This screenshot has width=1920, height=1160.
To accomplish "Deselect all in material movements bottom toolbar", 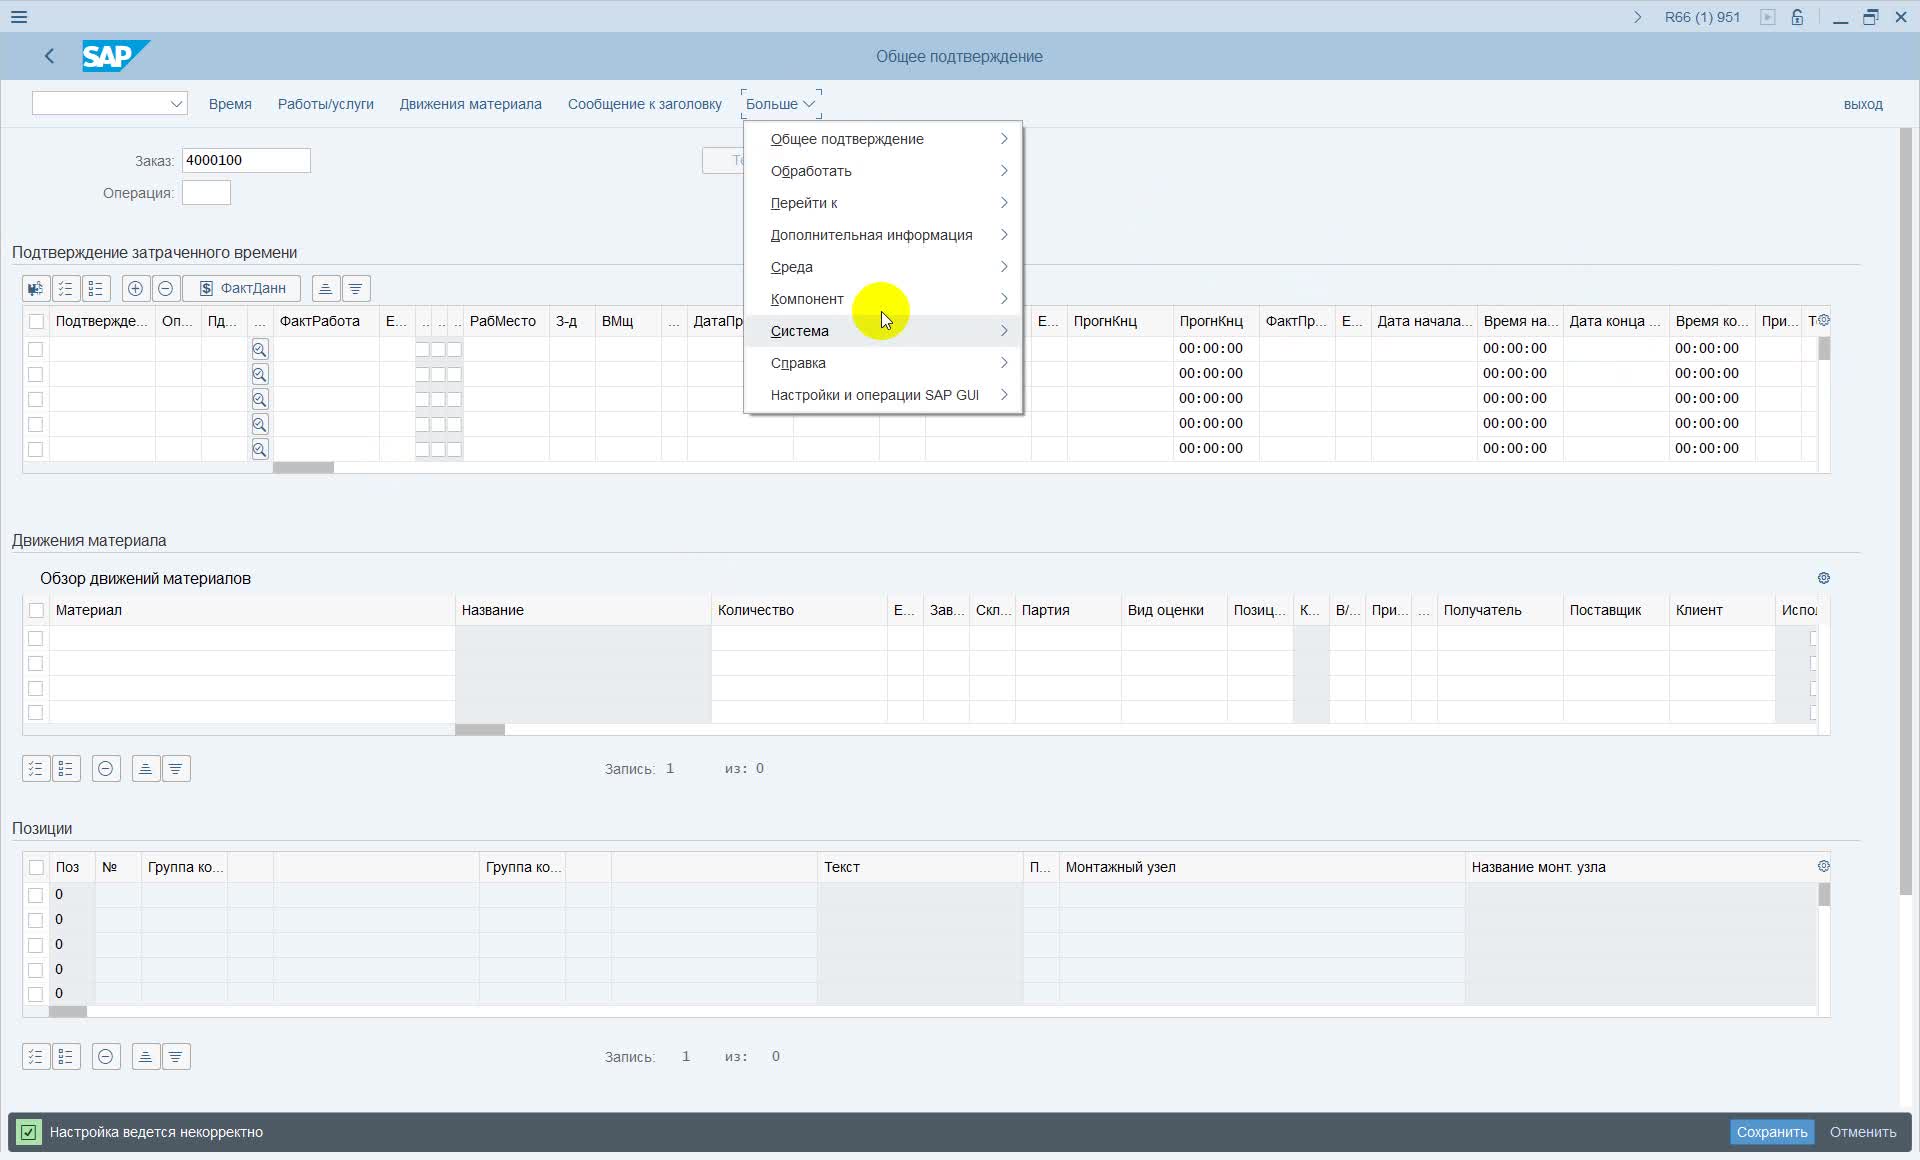I will point(66,768).
